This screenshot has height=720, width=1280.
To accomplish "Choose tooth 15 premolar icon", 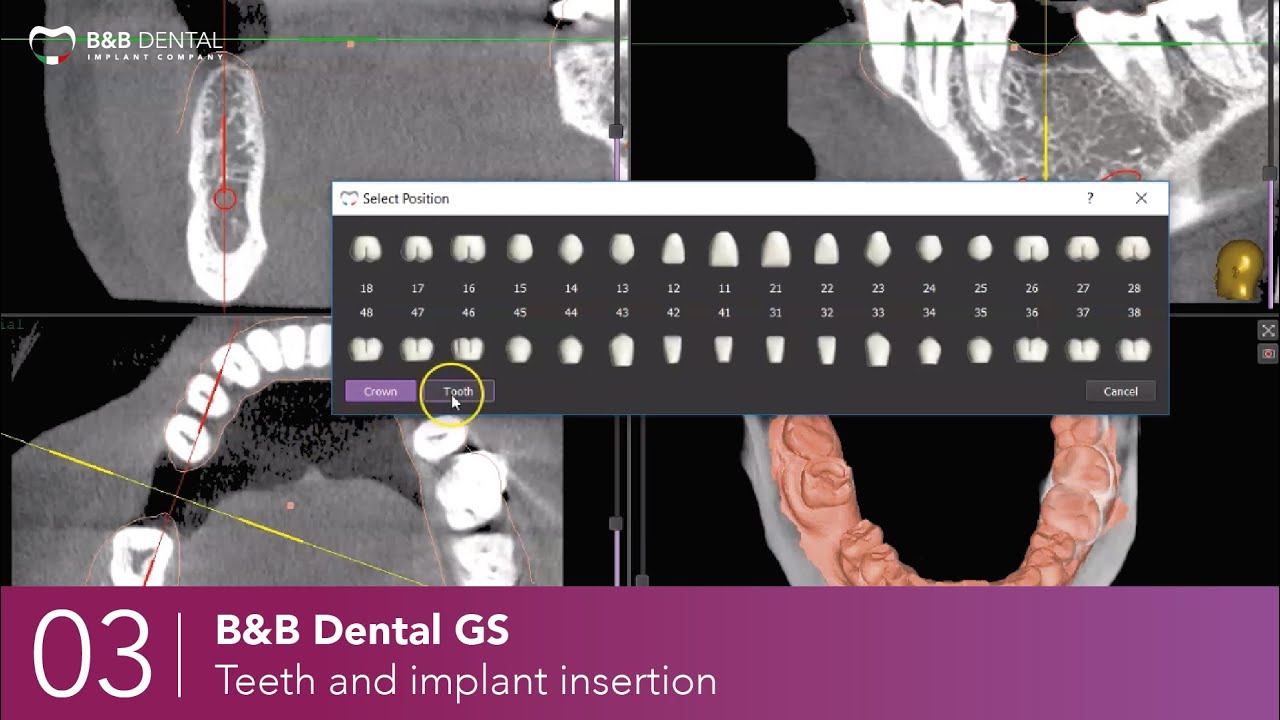I will click(x=520, y=249).
